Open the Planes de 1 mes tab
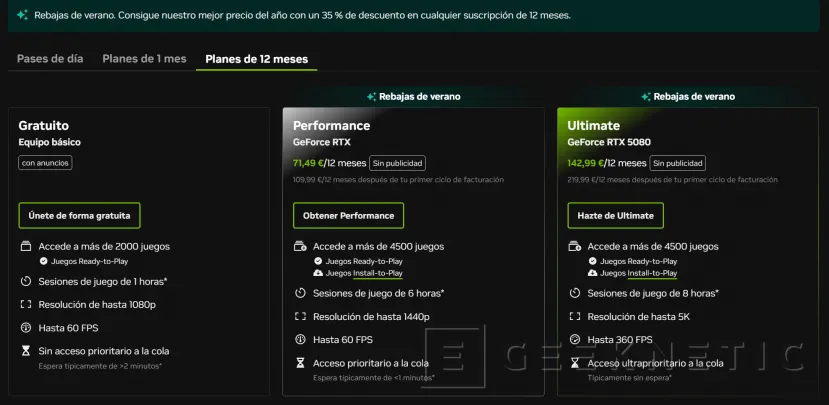This screenshot has height=405, width=829. (x=144, y=59)
